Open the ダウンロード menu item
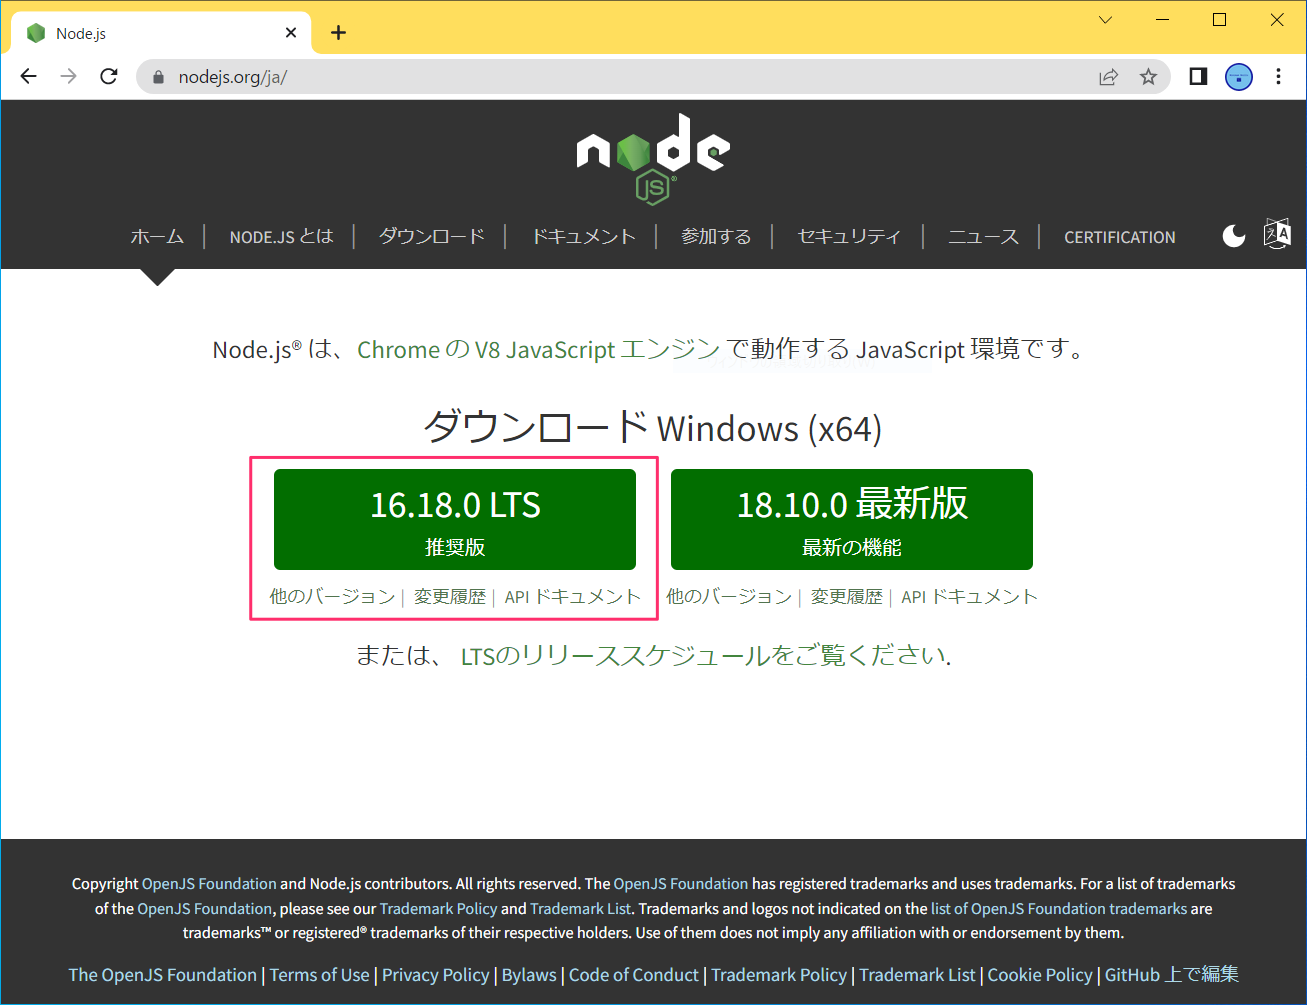This screenshot has height=1005, width=1307. click(x=432, y=237)
